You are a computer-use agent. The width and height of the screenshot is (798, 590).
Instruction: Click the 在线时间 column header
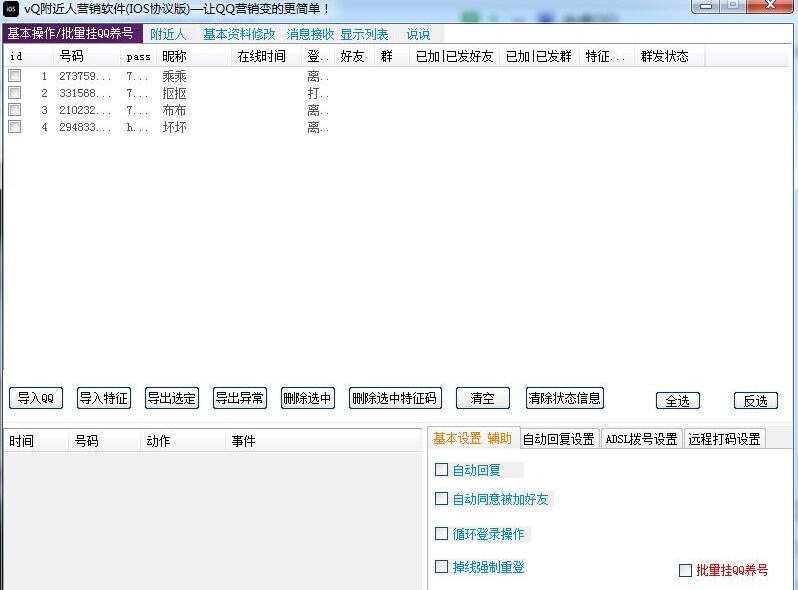266,56
